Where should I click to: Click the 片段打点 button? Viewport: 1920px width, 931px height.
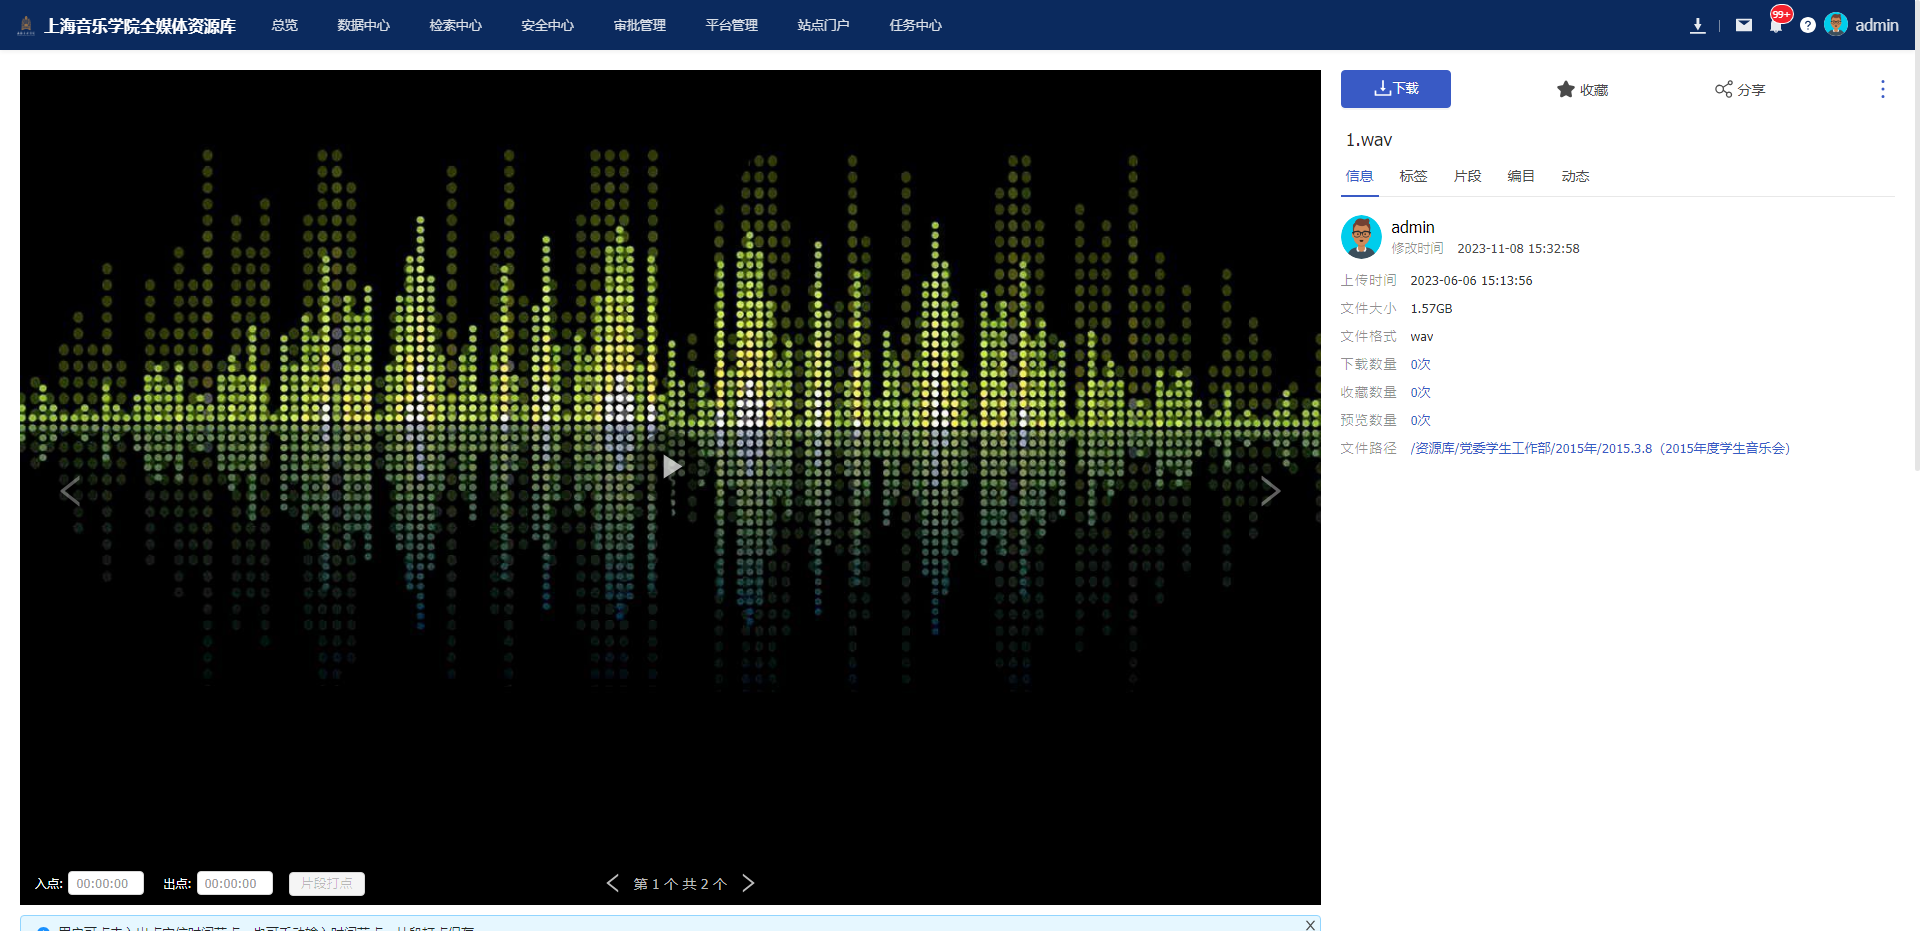[x=326, y=884]
